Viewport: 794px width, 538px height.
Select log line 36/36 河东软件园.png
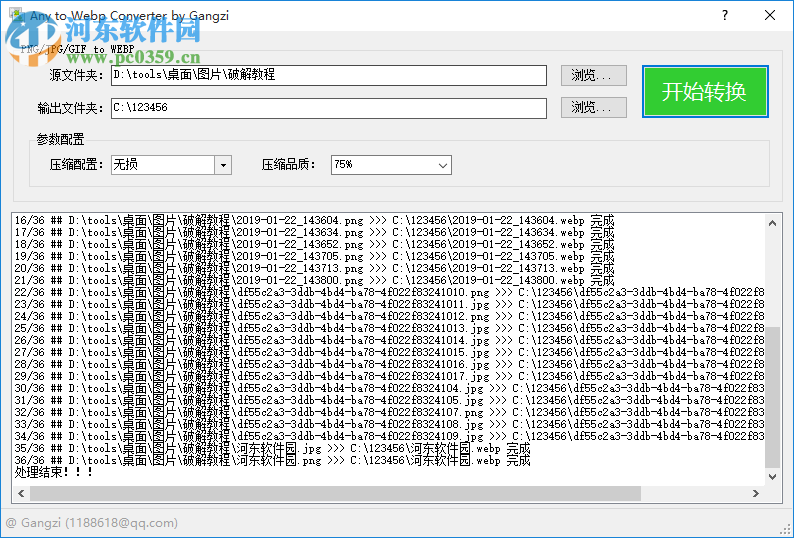(x=272, y=460)
